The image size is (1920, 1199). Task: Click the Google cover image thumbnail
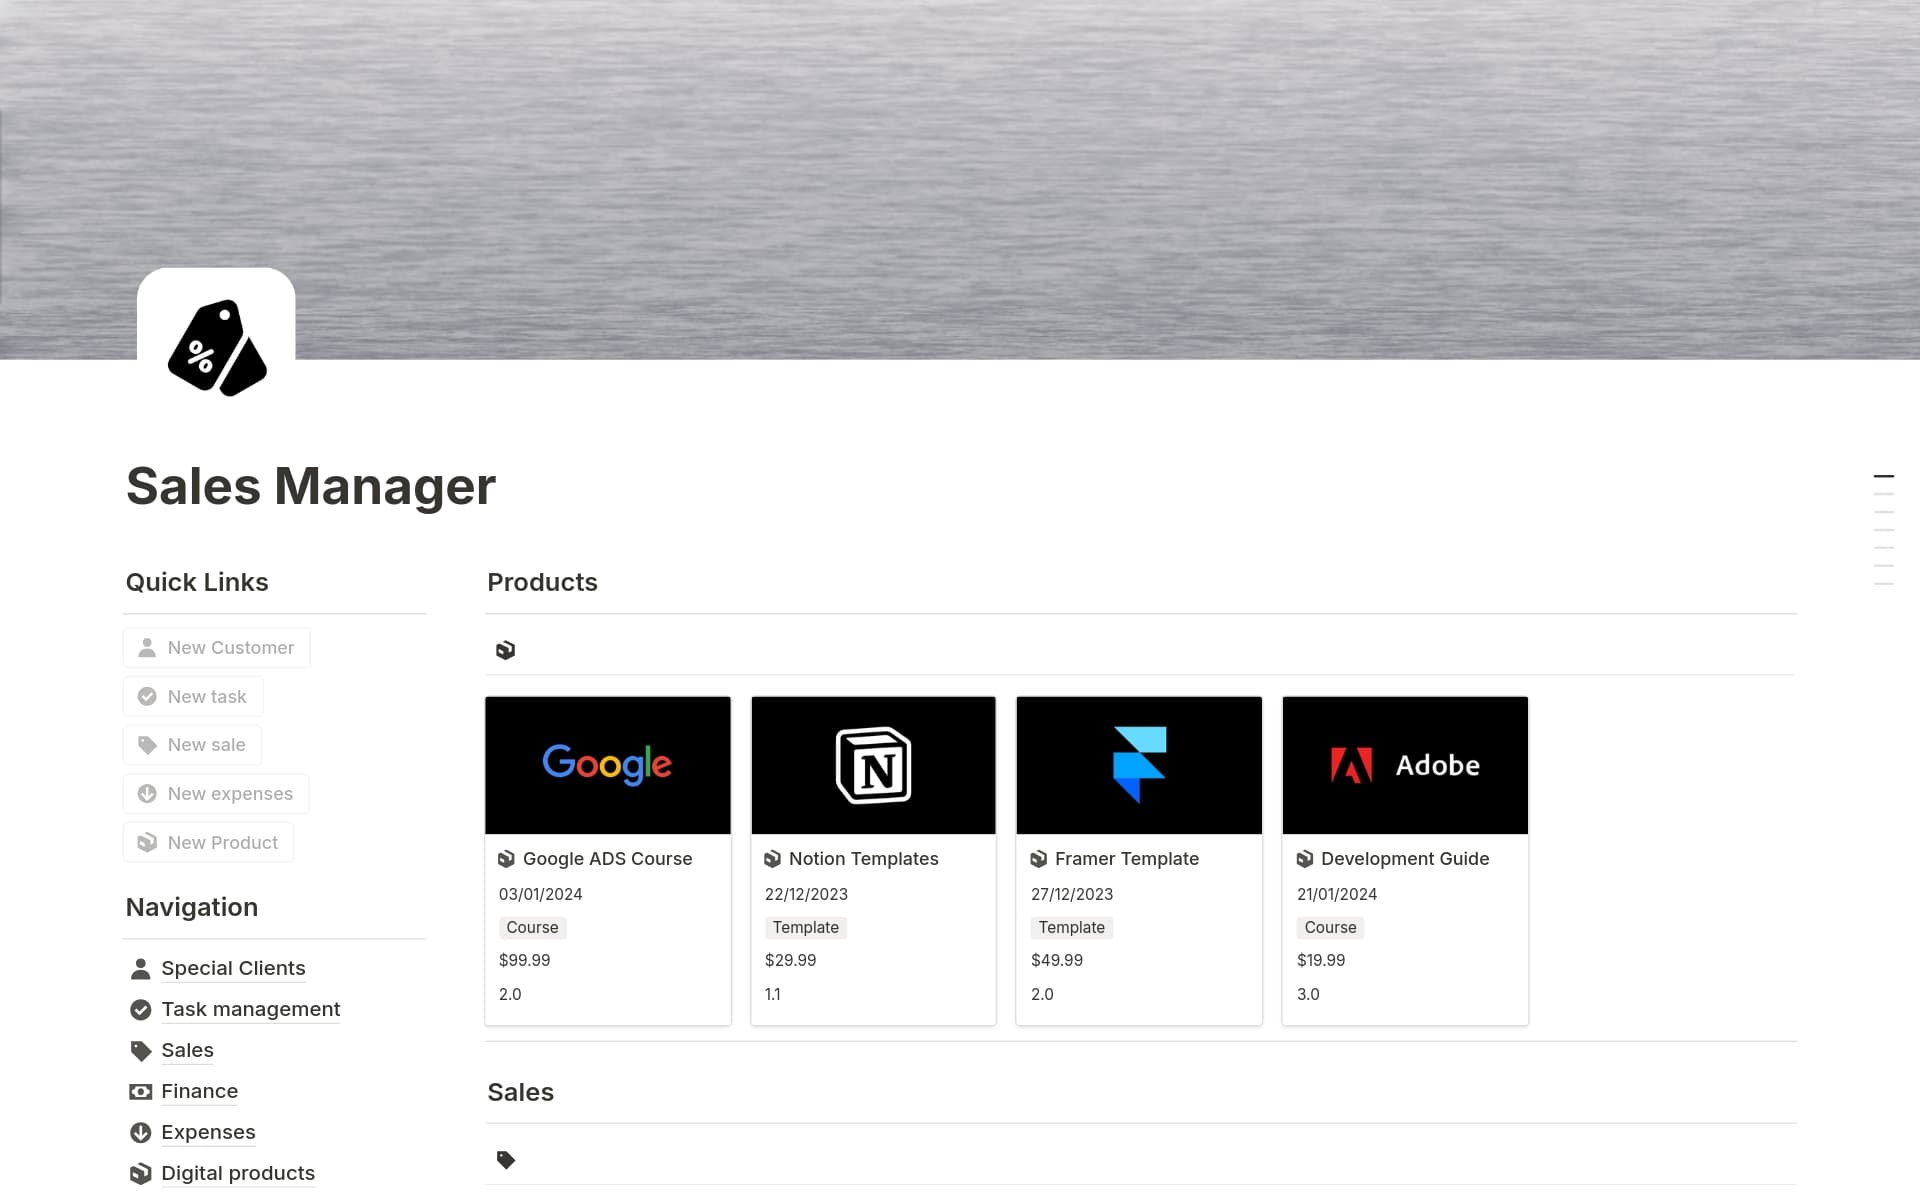[x=607, y=765]
